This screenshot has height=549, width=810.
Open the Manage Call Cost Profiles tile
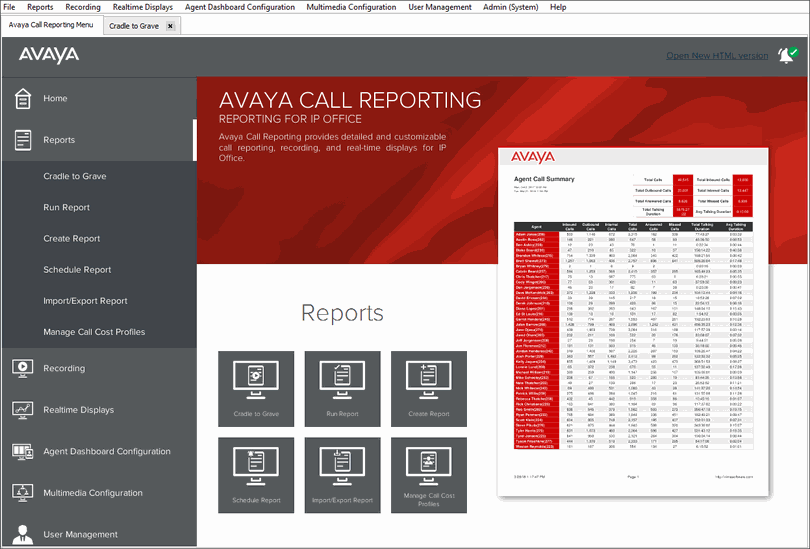[x=429, y=475]
